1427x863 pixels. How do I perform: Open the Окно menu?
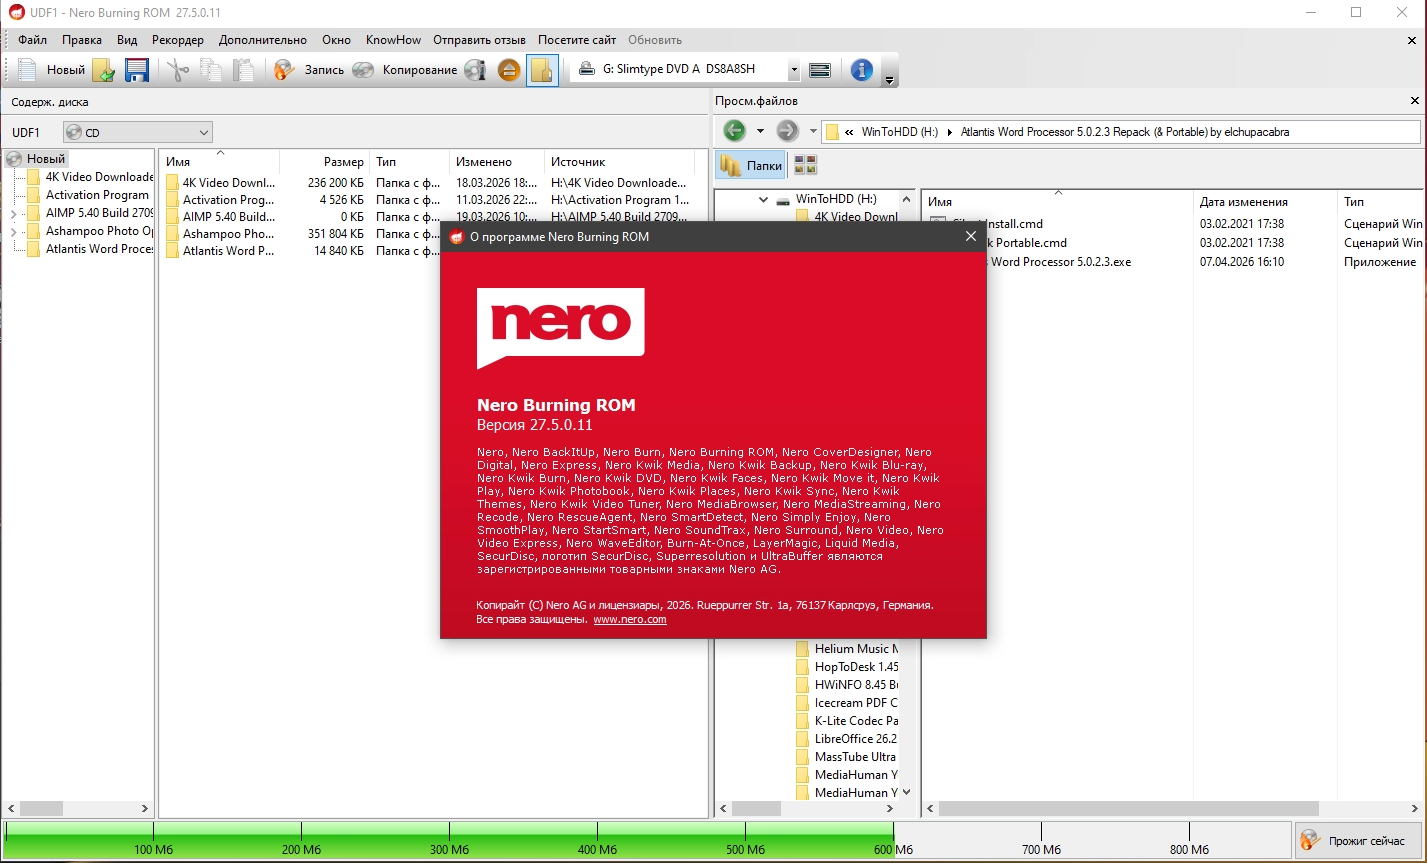[336, 40]
